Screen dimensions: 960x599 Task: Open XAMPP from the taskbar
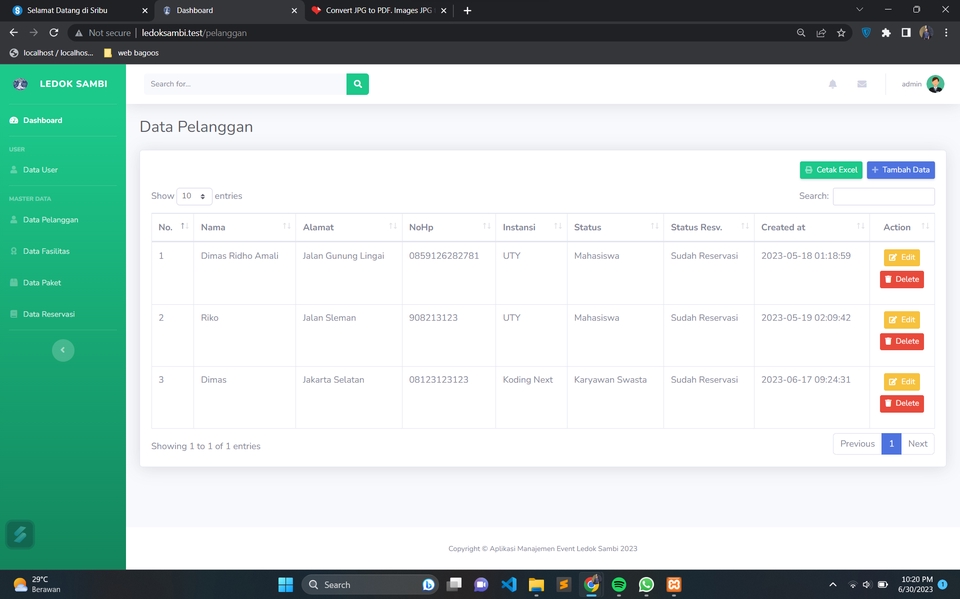click(673, 584)
